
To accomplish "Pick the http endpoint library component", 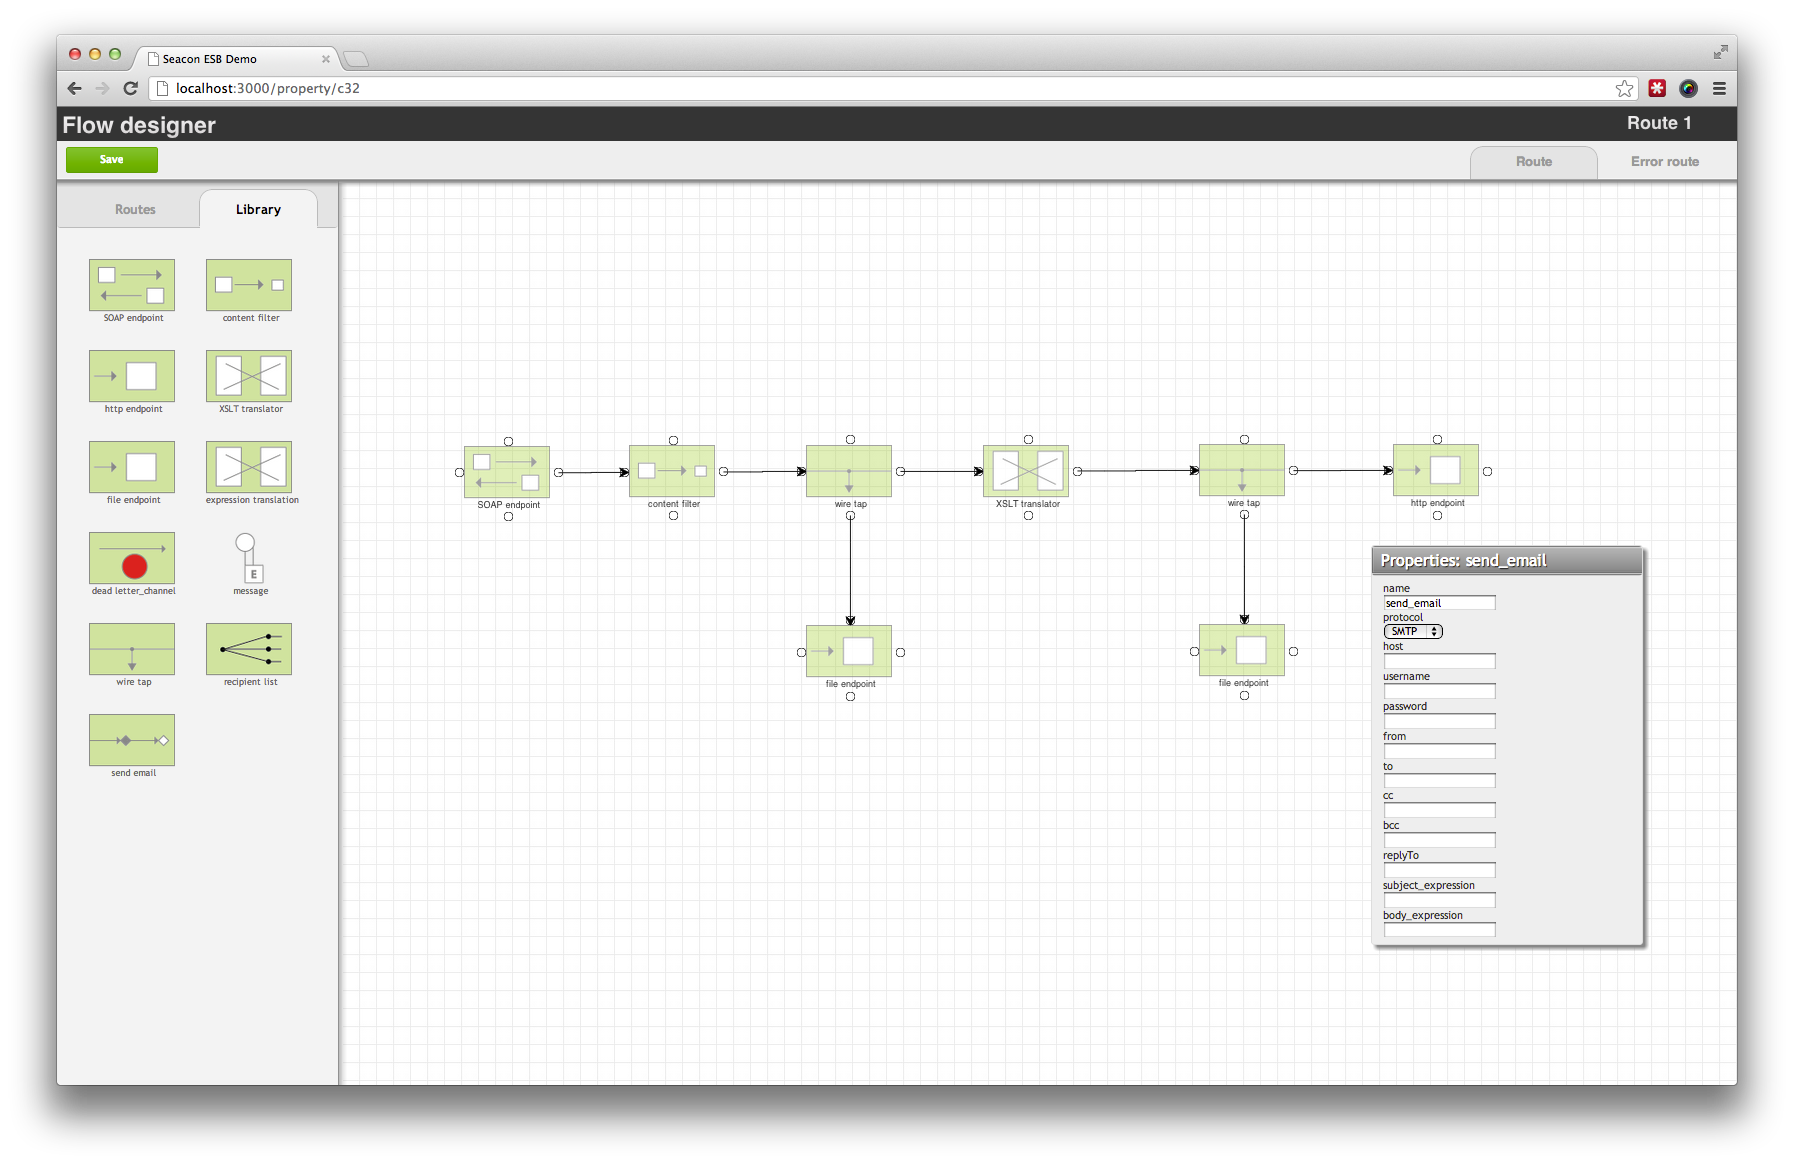I will (x=132, y=376).
